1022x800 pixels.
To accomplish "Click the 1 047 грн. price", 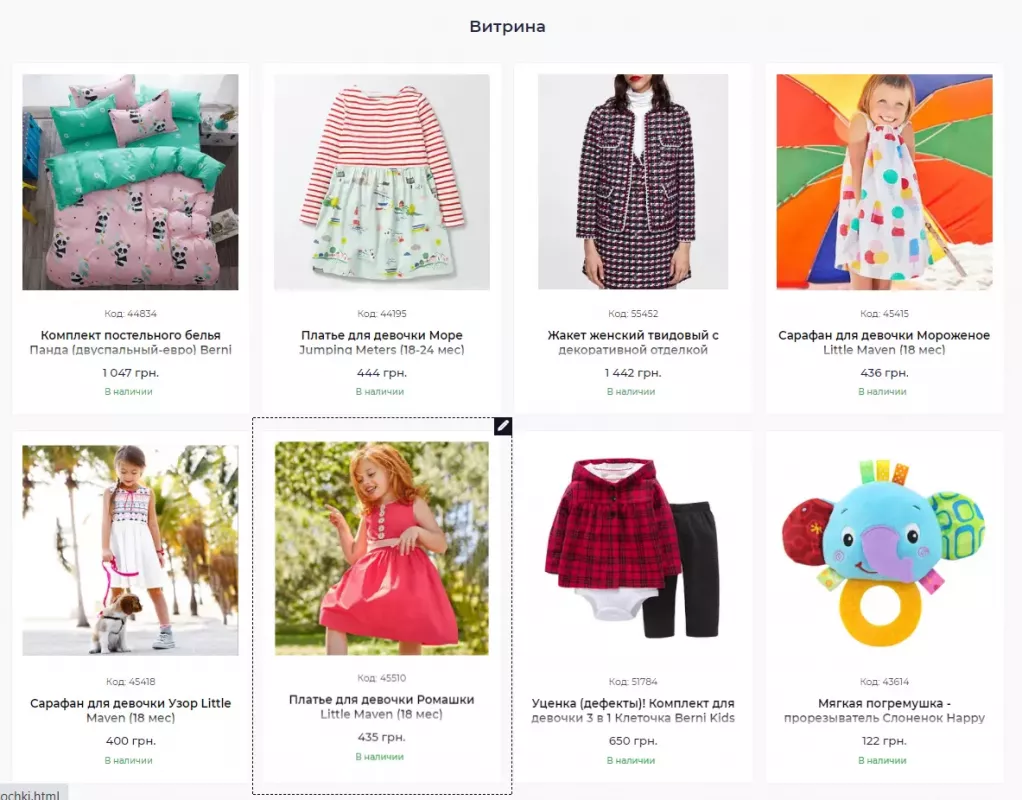I will pos(130,373).
